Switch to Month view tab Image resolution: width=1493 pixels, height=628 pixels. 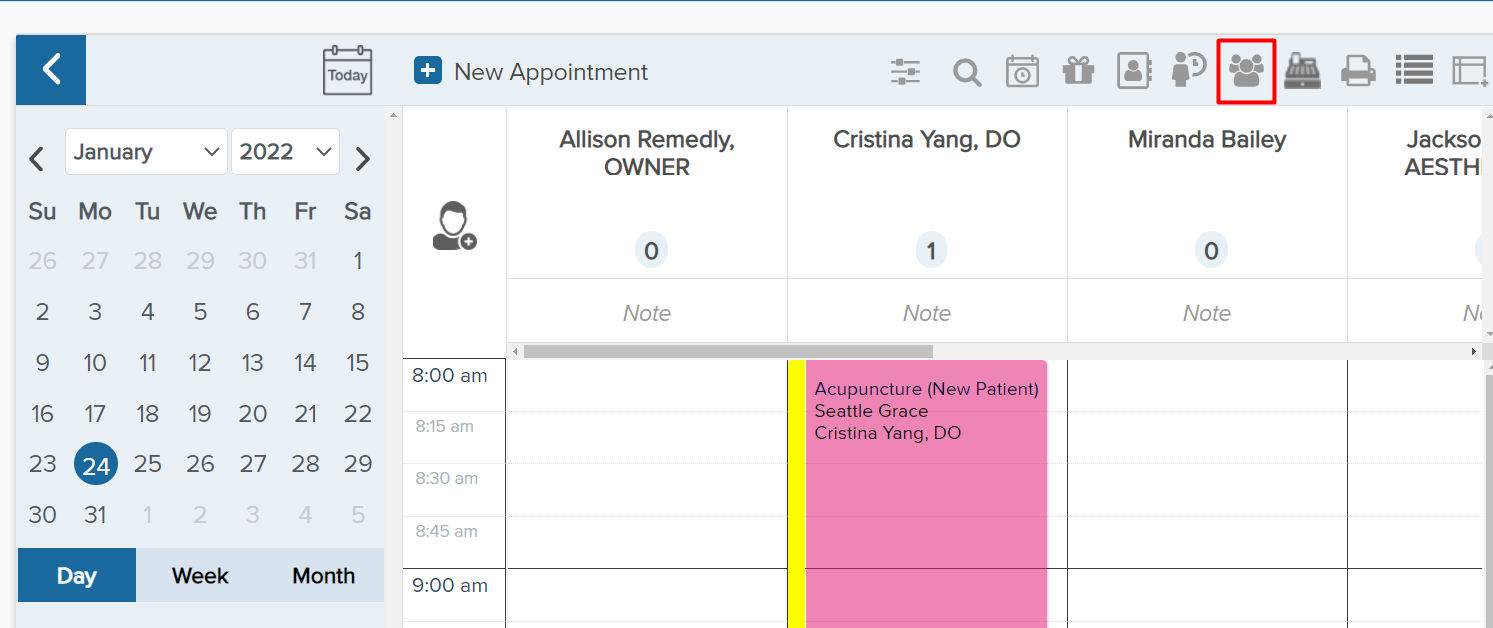pyautogui.click(x=323, y=576)
